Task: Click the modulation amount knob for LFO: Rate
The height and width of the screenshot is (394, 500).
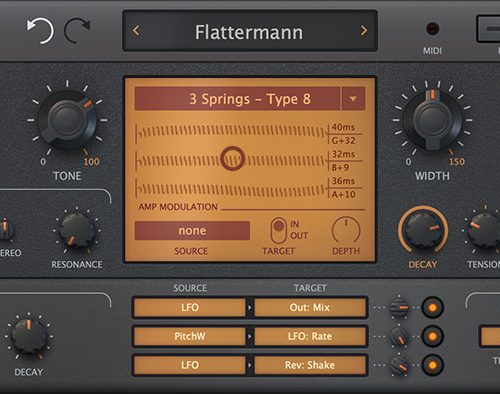Action: 399,337
